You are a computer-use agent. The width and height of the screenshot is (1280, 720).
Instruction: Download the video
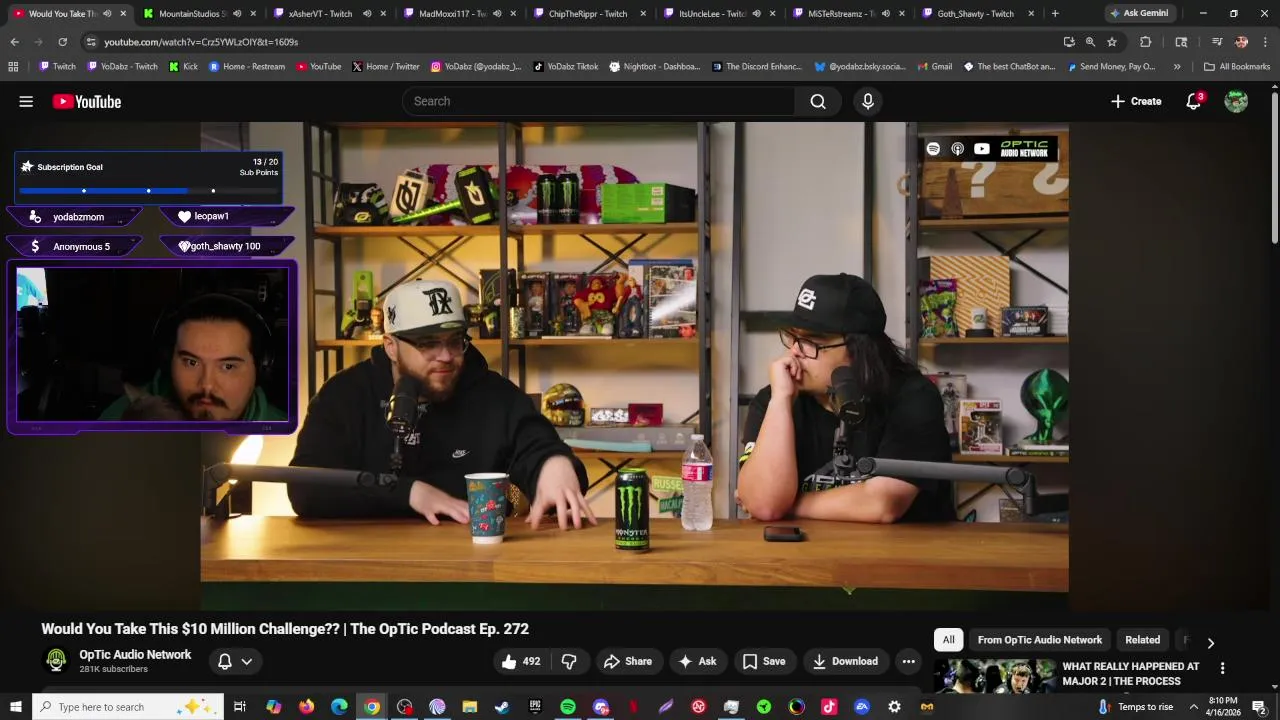(845, 661)
